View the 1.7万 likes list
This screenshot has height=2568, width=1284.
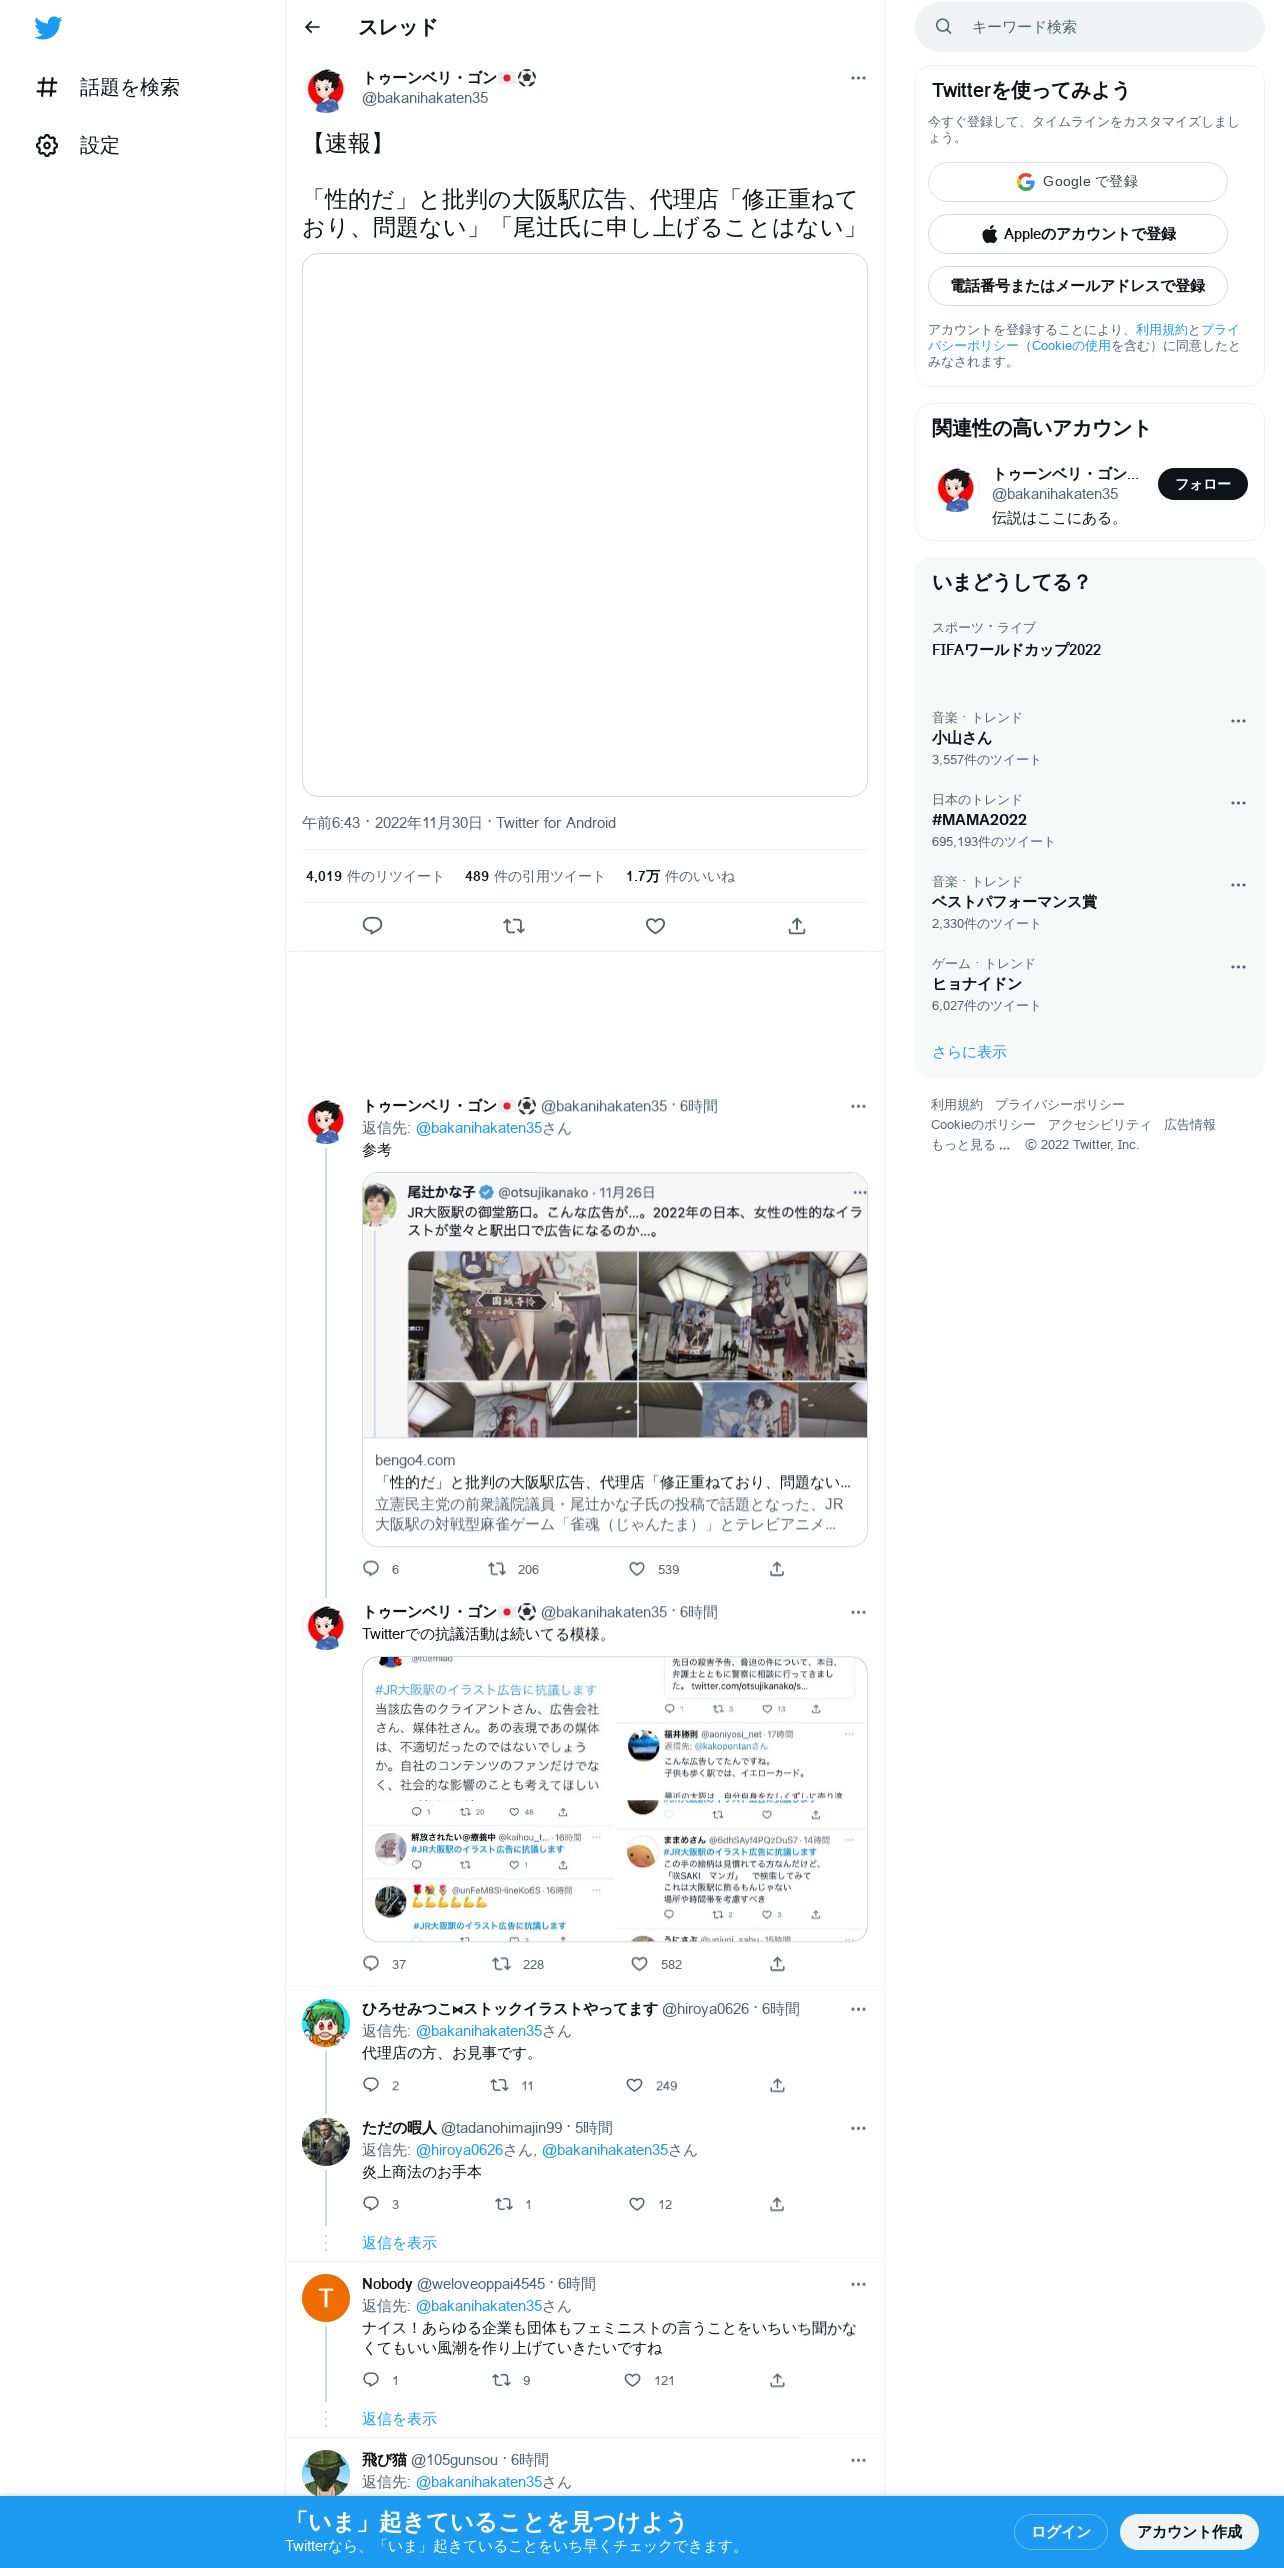680,876
